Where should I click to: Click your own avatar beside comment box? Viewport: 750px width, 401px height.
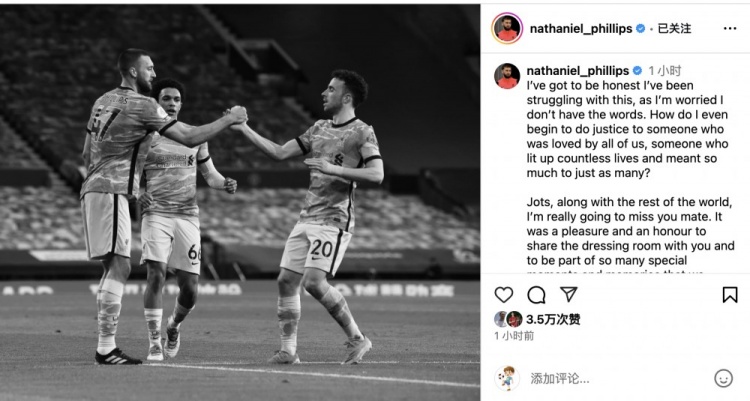[x=507, y=379]
